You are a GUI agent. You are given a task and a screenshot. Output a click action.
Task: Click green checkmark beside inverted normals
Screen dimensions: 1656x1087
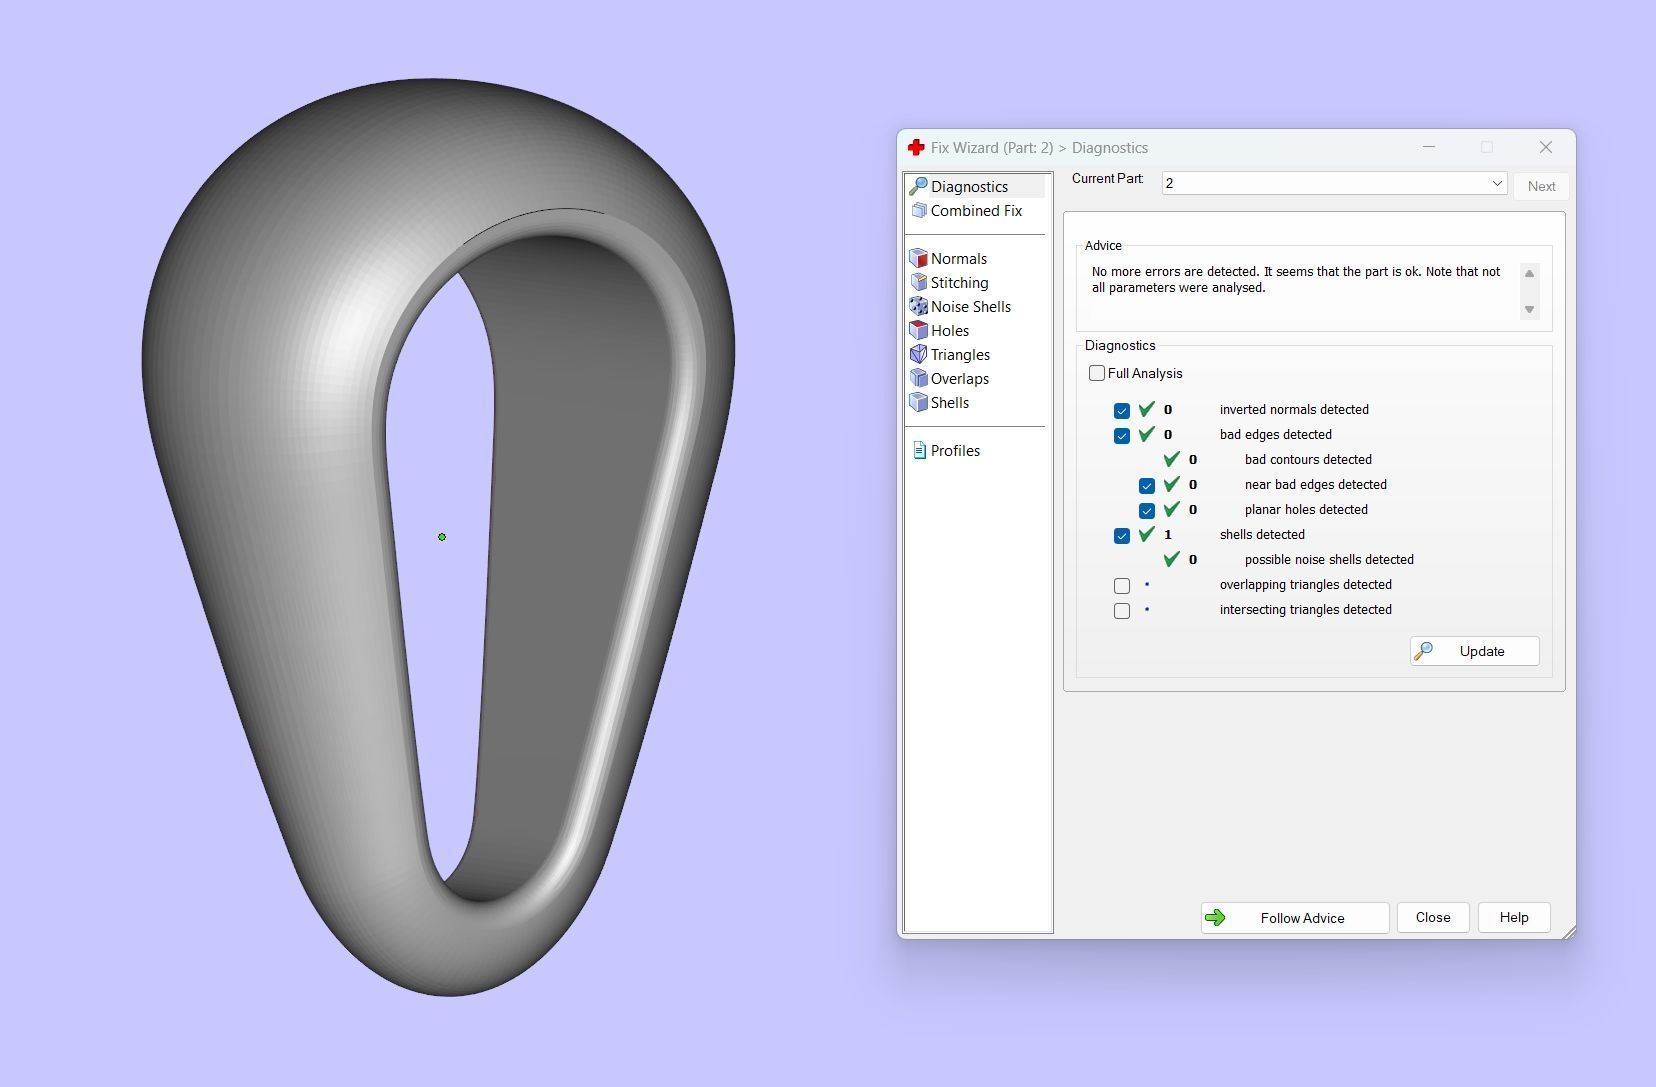click(x=1146, y=408)
